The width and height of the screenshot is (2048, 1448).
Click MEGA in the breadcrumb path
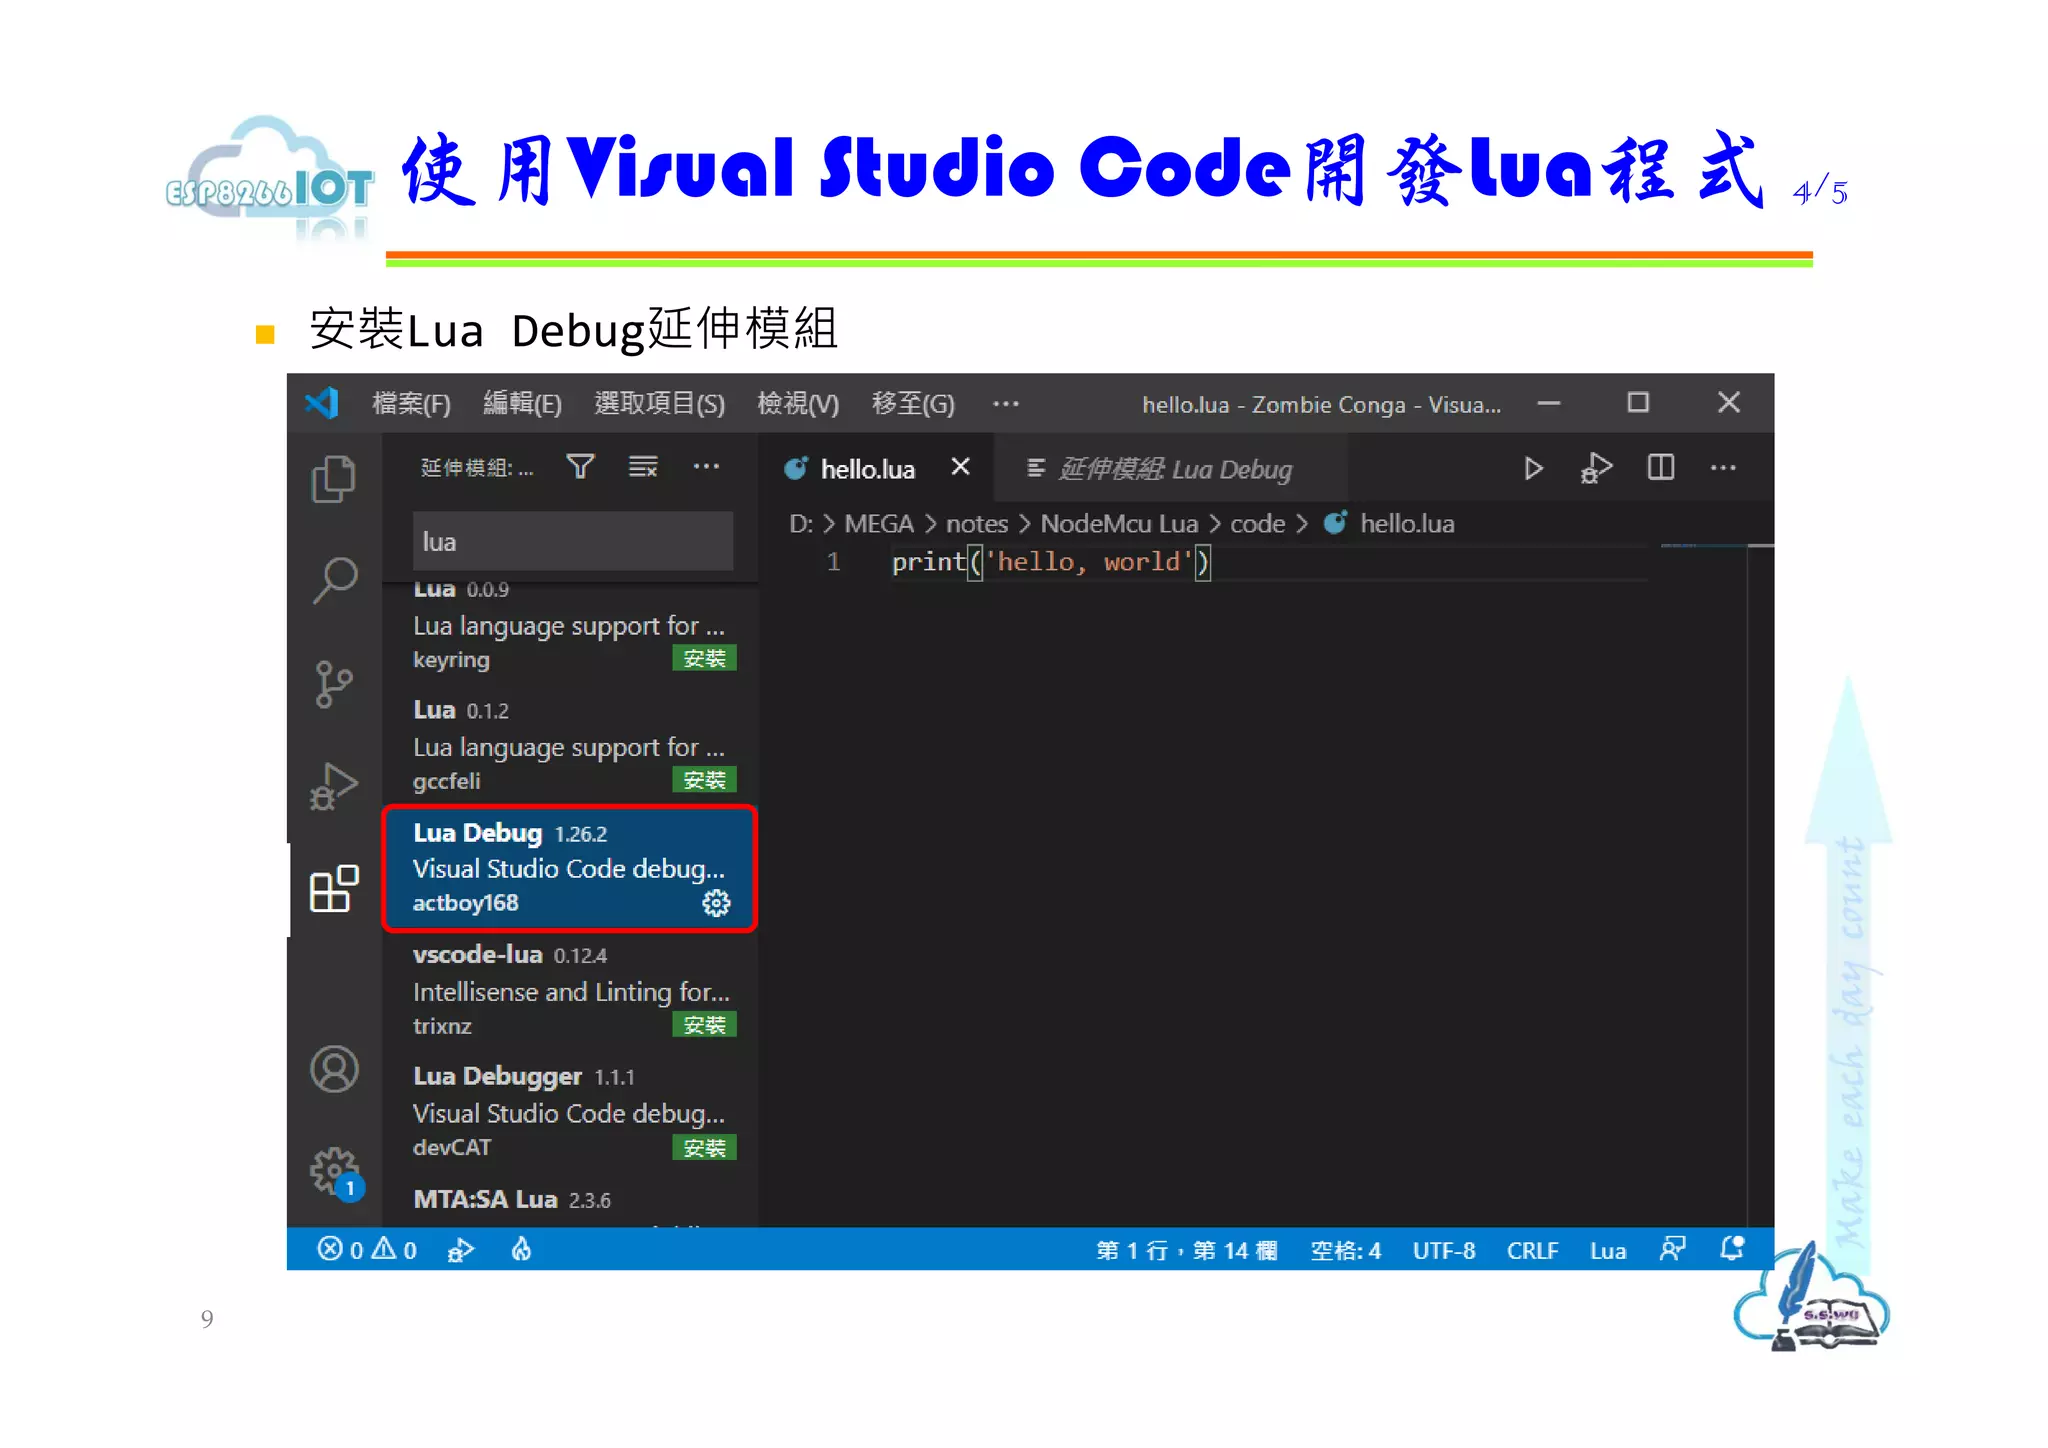pyautogui.click(x=879, y=524)
